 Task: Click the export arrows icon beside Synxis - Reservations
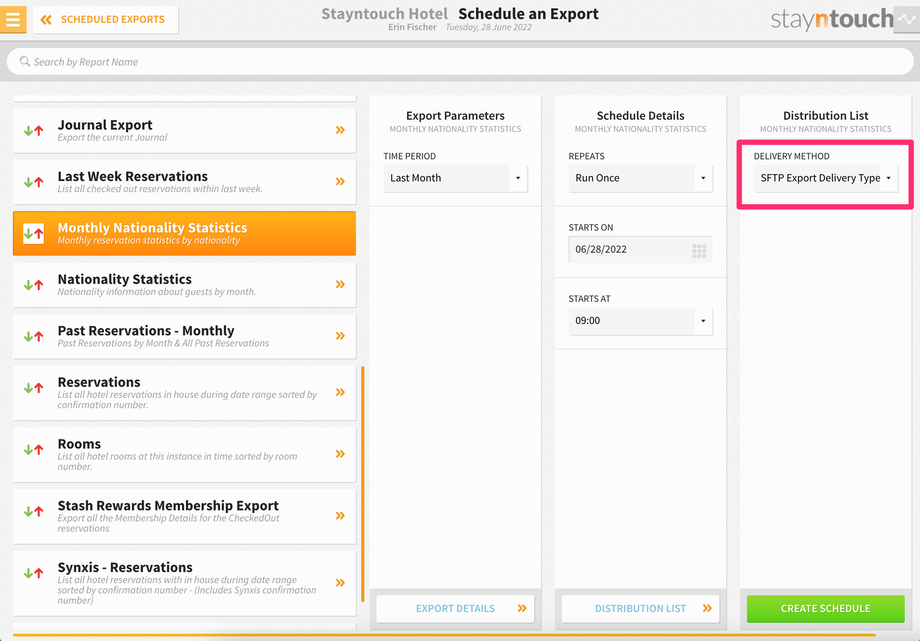33,573
